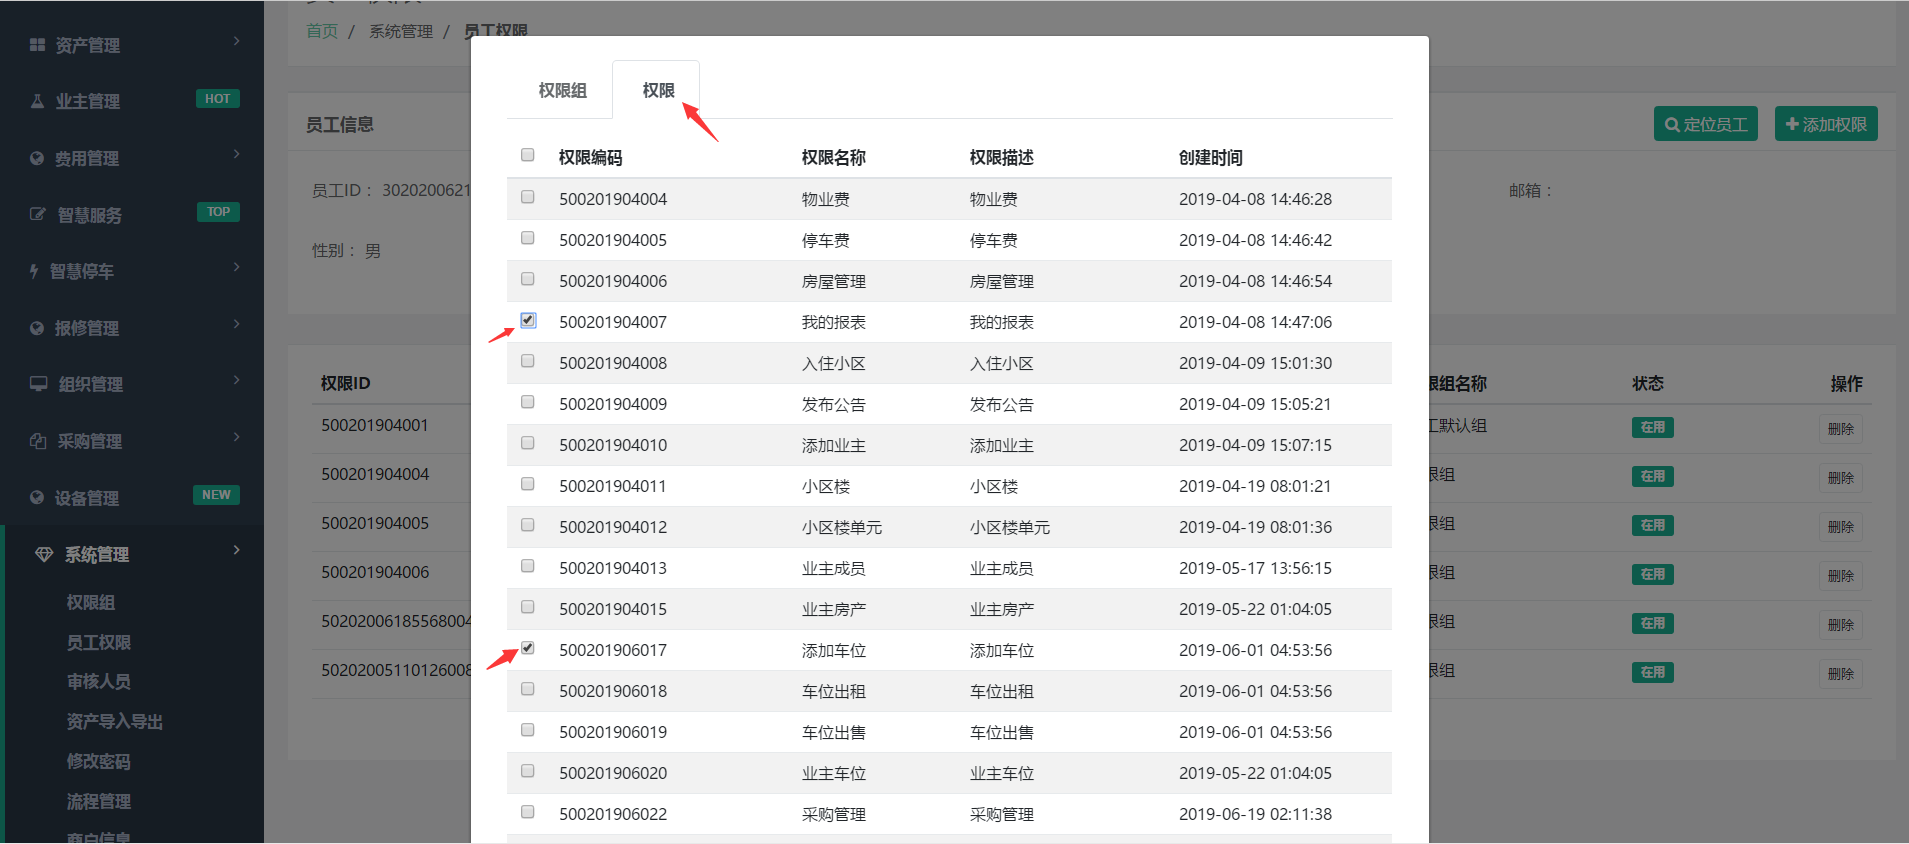
Task: Click the 权限编码 column header
Action: pyautogui.click(x=590, y=157)
